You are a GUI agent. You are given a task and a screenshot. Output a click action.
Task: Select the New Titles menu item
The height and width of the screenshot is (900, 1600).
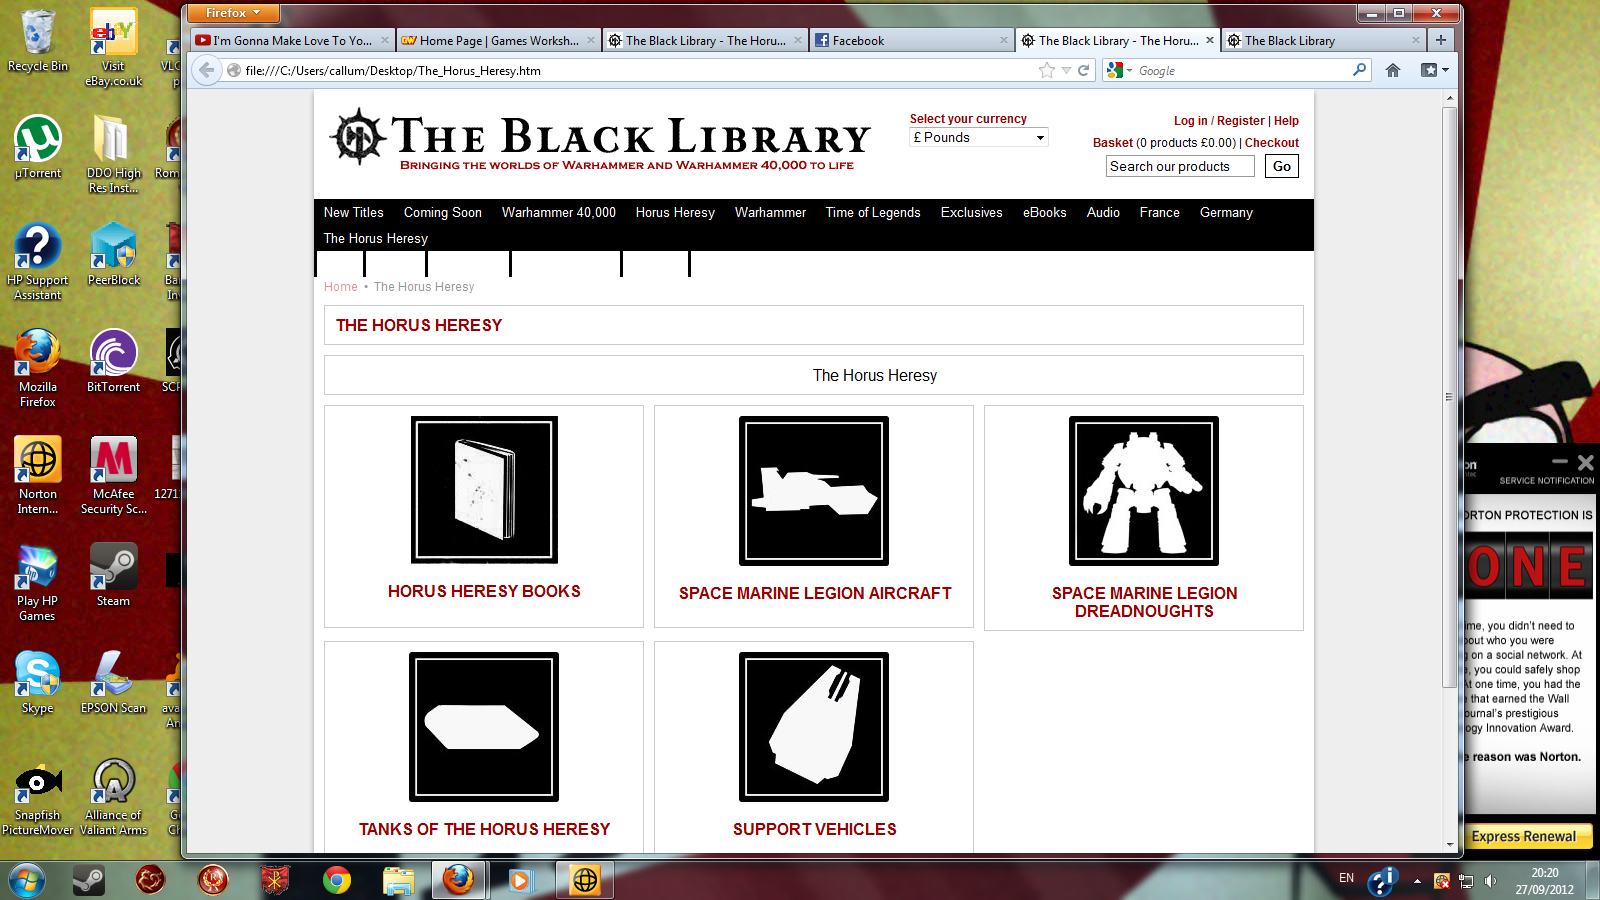(353, 212)
